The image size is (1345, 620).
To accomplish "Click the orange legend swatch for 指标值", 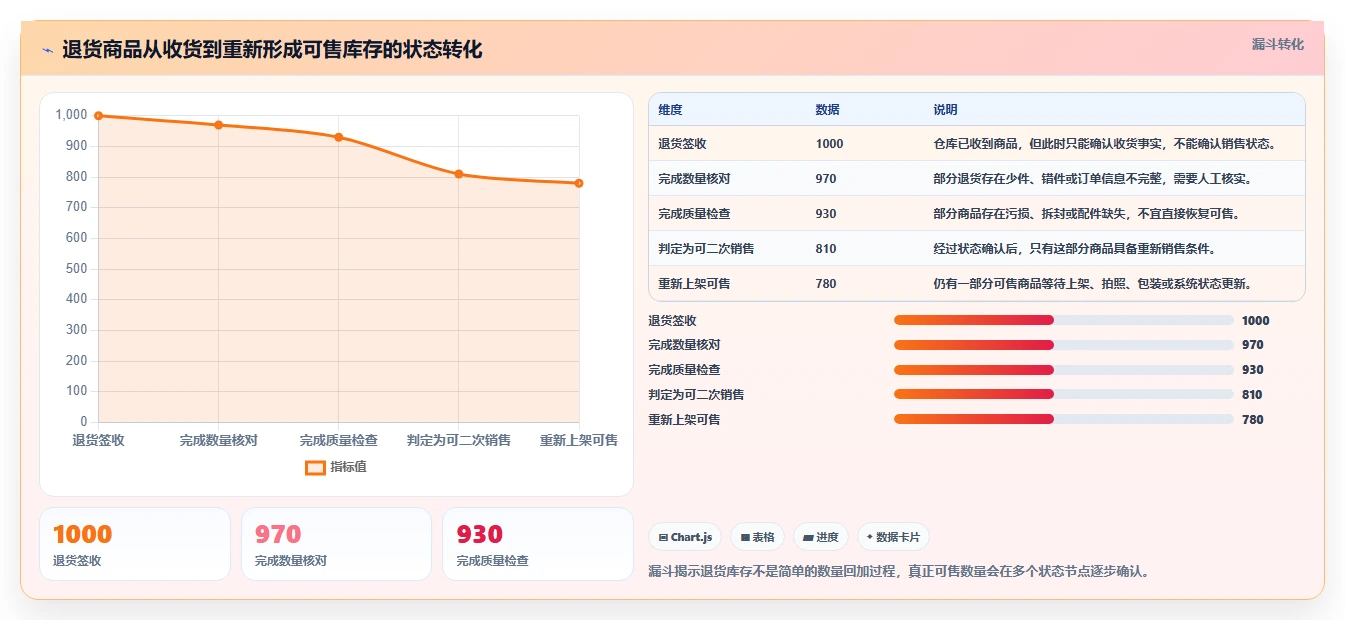I will click(x=315, y=467).
